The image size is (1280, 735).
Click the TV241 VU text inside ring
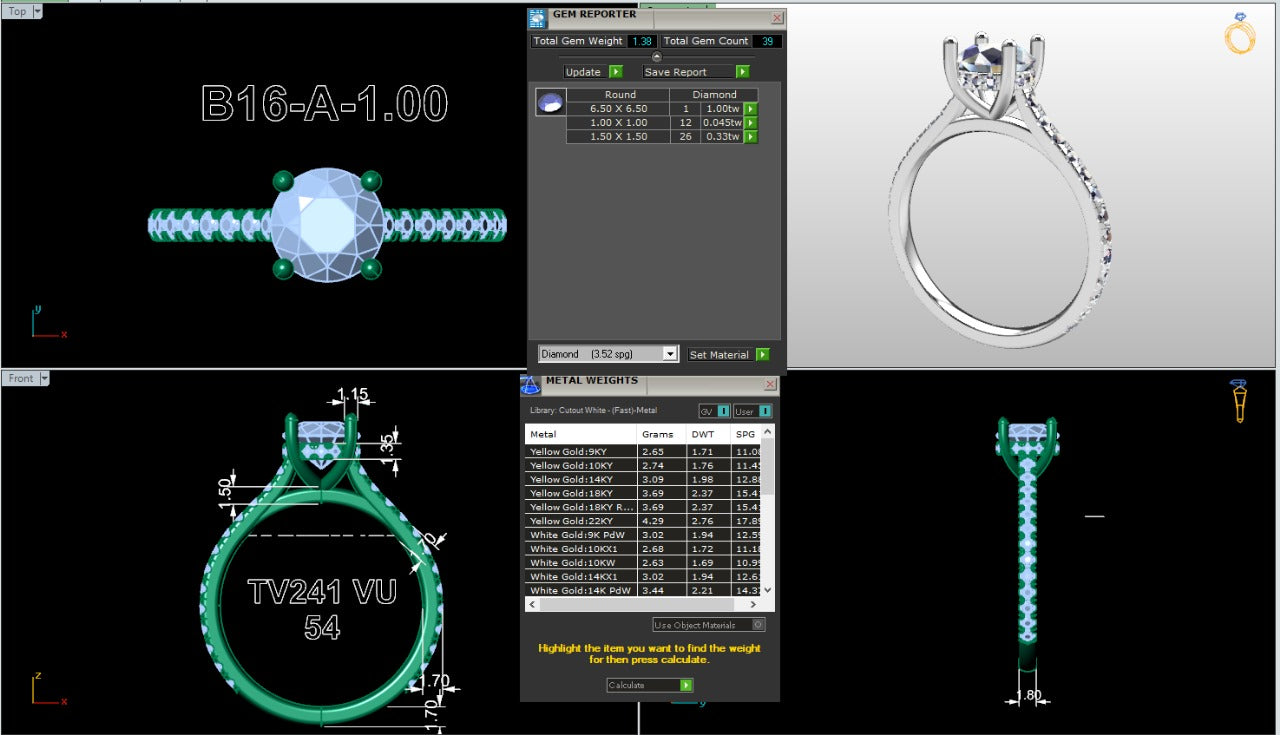click(322, 592)
